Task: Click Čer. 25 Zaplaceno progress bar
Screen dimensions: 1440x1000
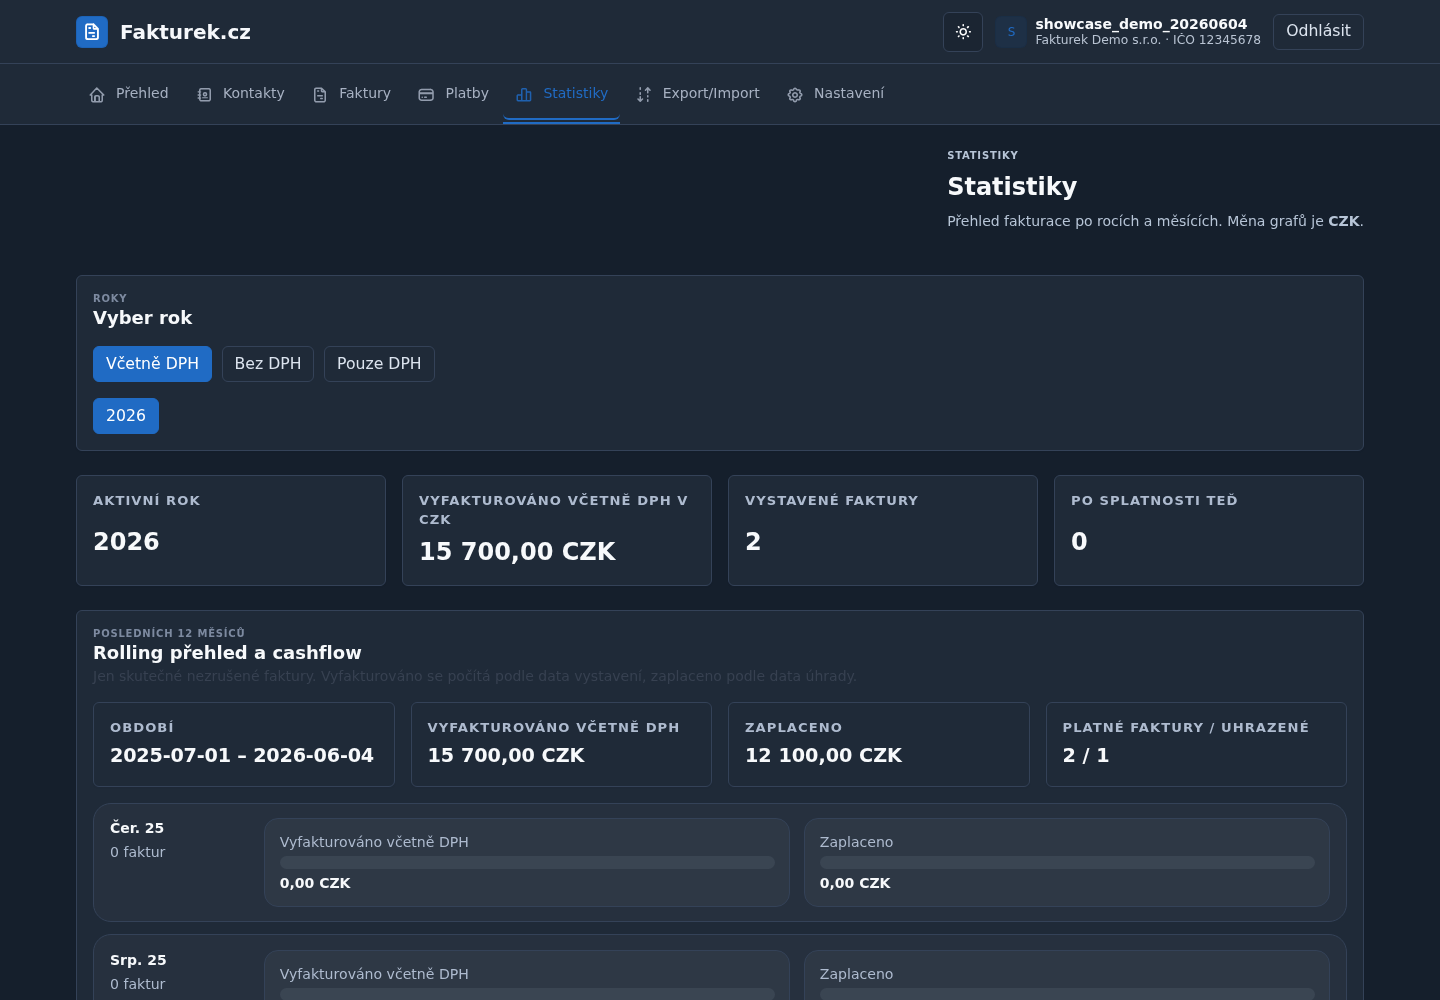Action: tap(1067, 862)
